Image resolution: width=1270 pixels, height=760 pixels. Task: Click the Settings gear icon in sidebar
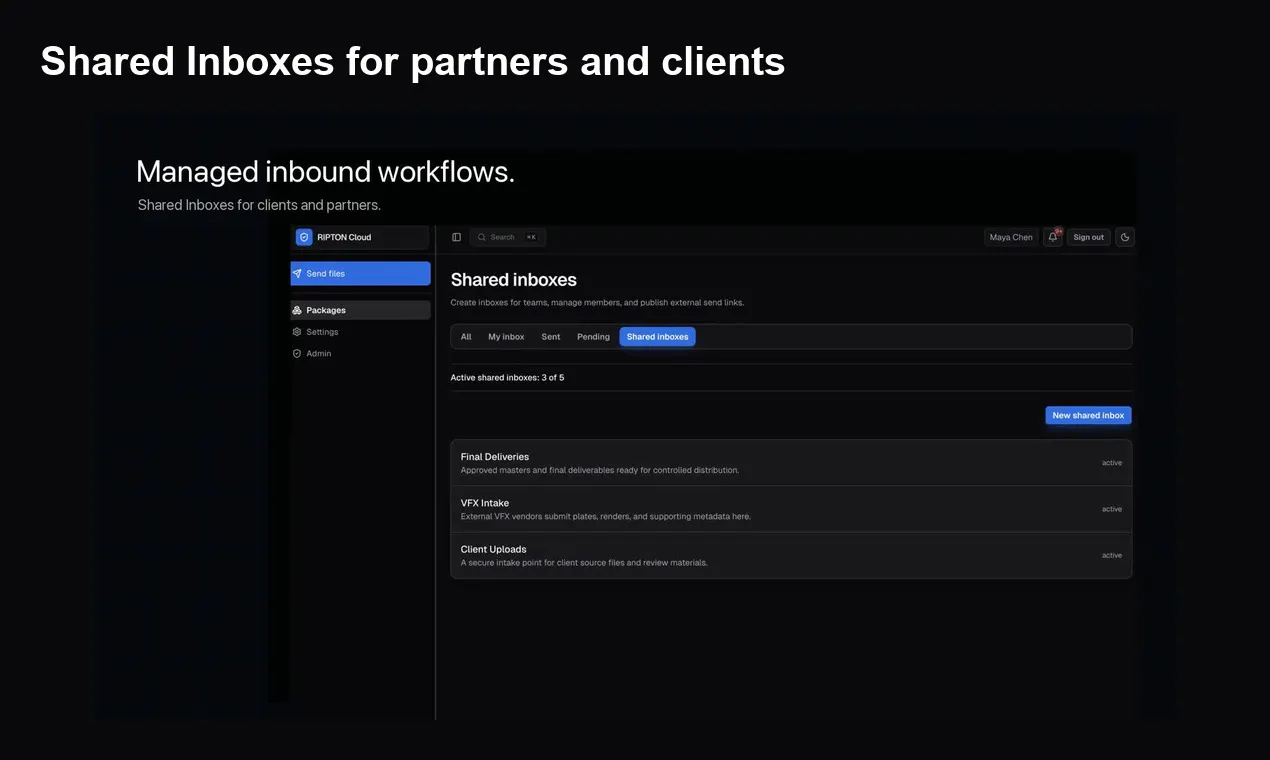pyautogui.click(x=297, y=332)
